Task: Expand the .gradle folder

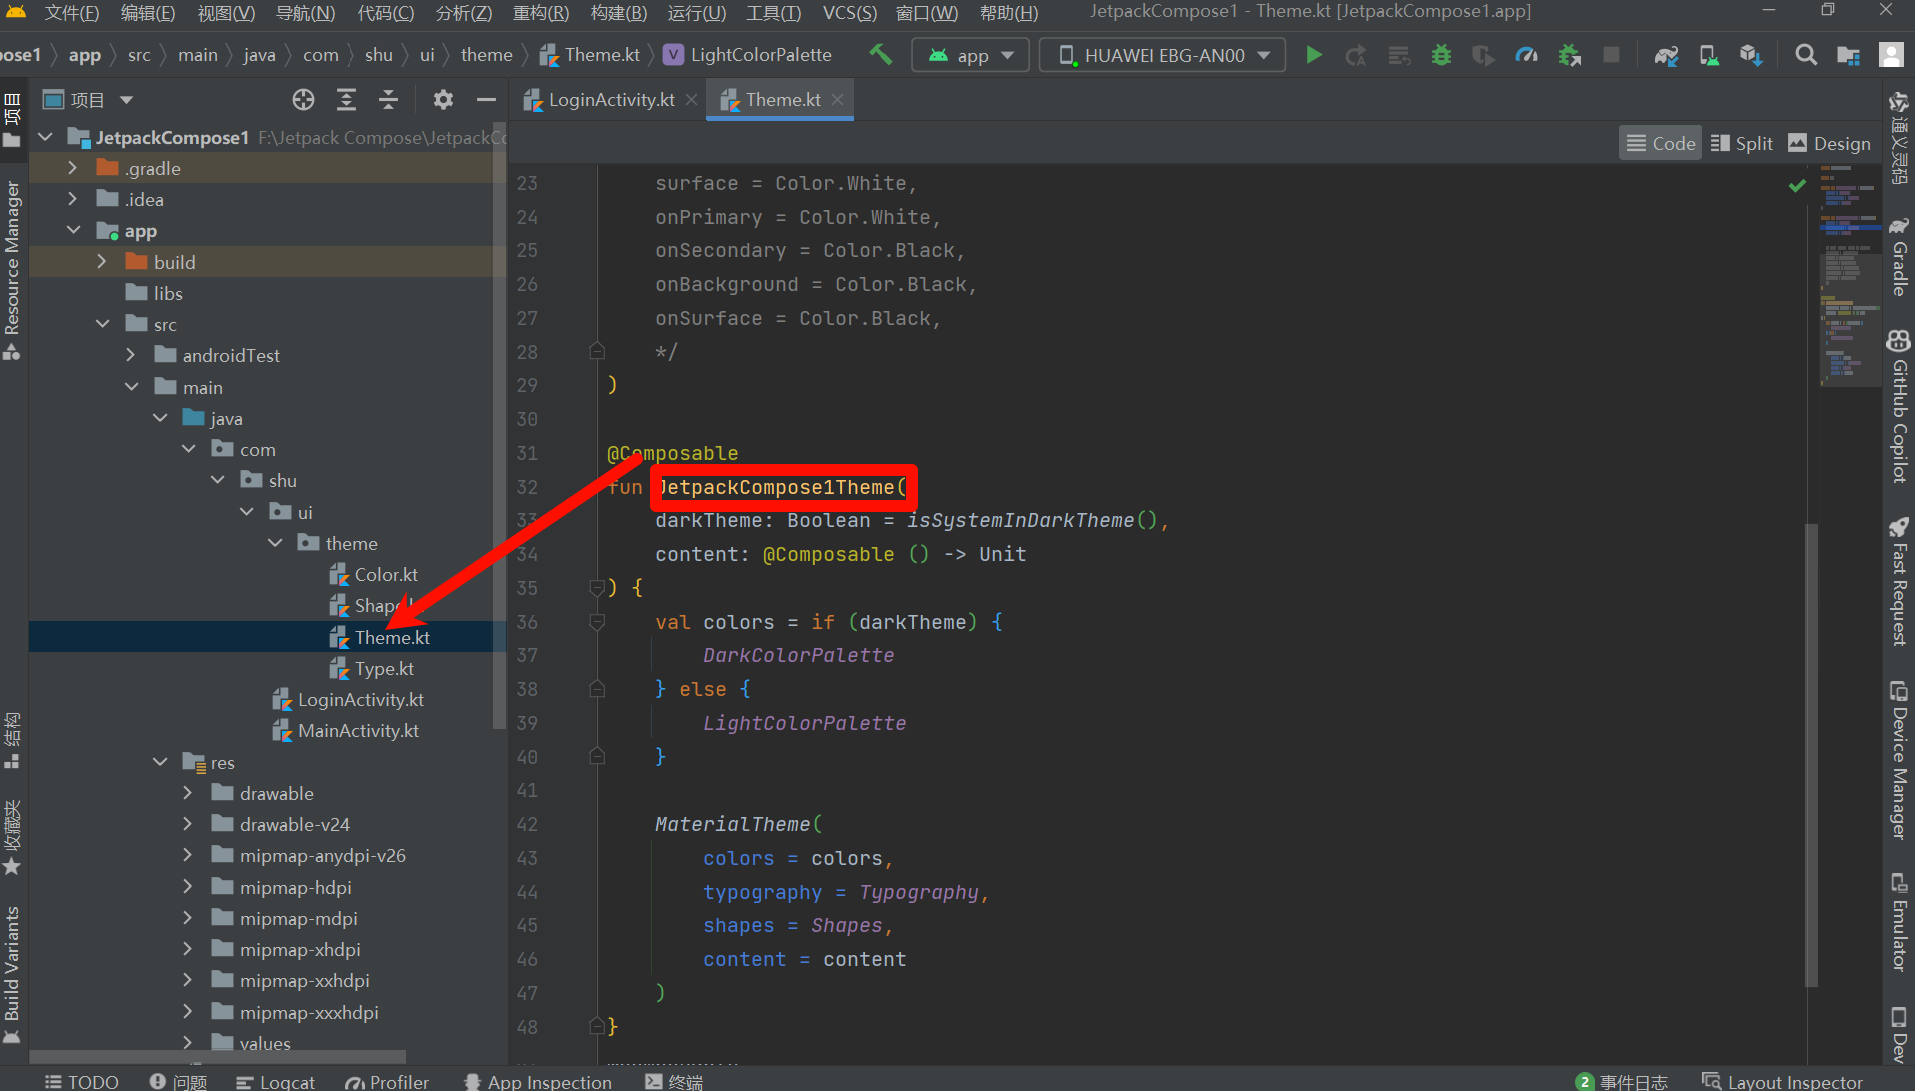Action: click(72, 168)
